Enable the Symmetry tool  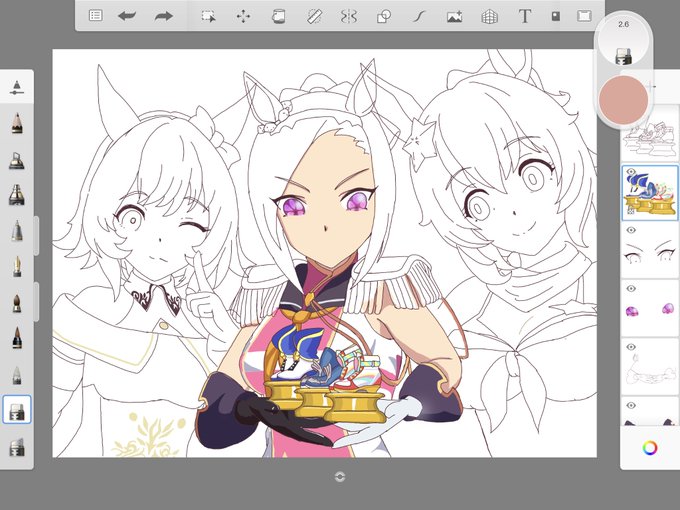coord(349,16)
